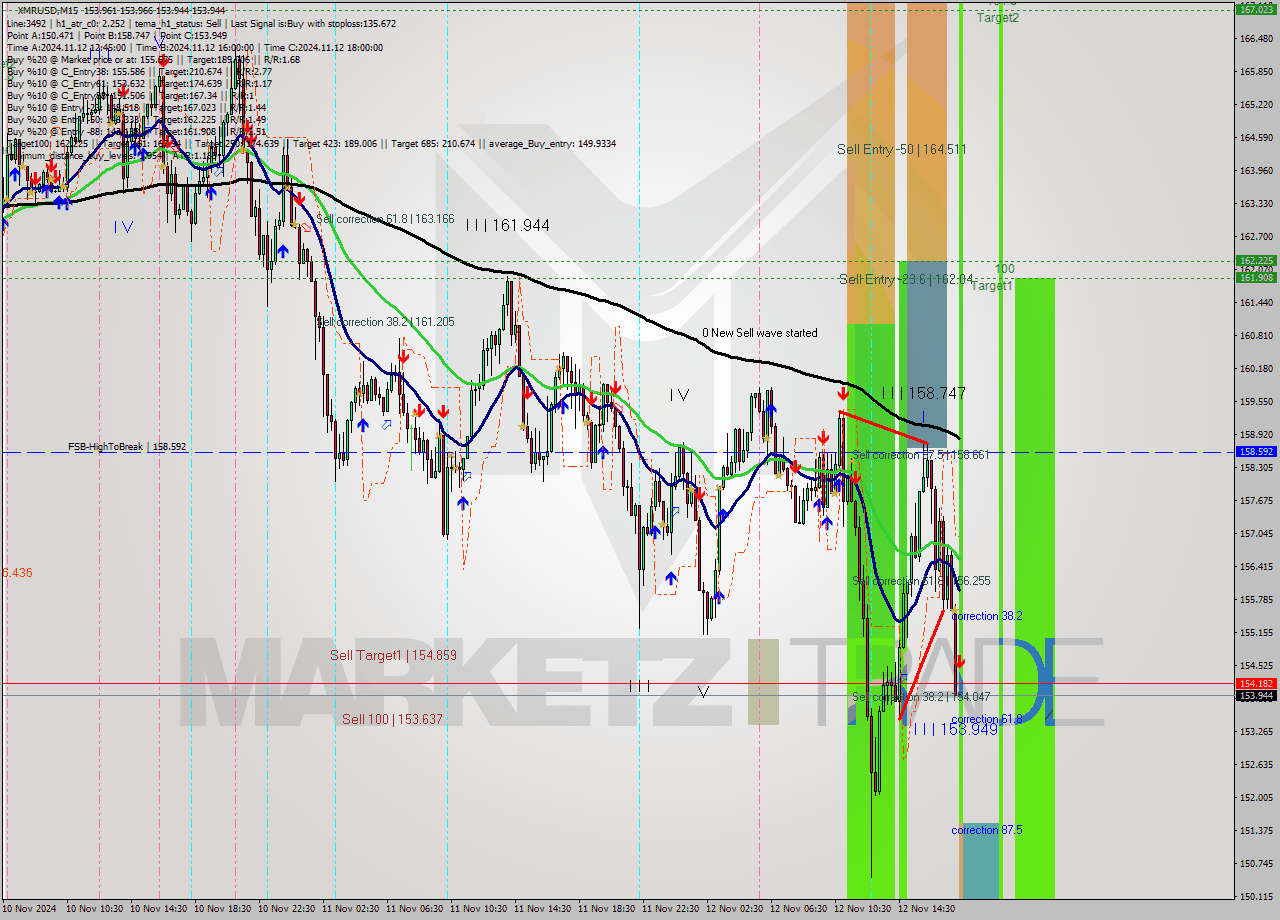The width and height of the screenshot is (1280, 920).
Task: Click the XMRUSD,M15 symbol title
Action: point(50,10)
